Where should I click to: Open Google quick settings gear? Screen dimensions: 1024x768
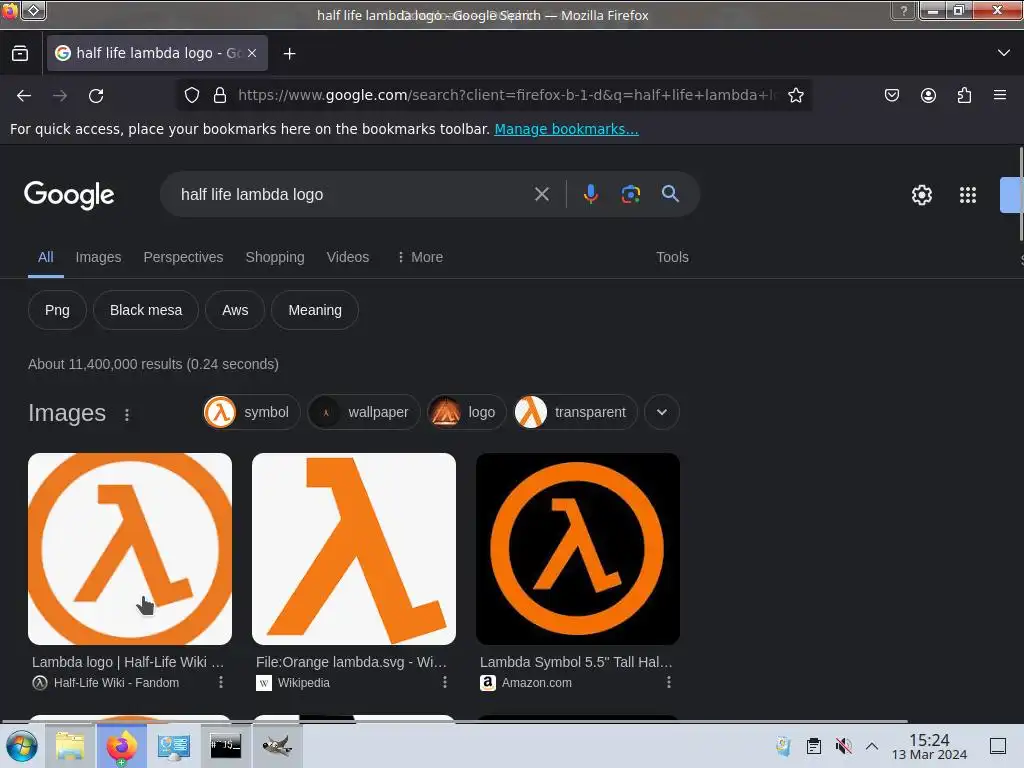(x=921, y=195)
